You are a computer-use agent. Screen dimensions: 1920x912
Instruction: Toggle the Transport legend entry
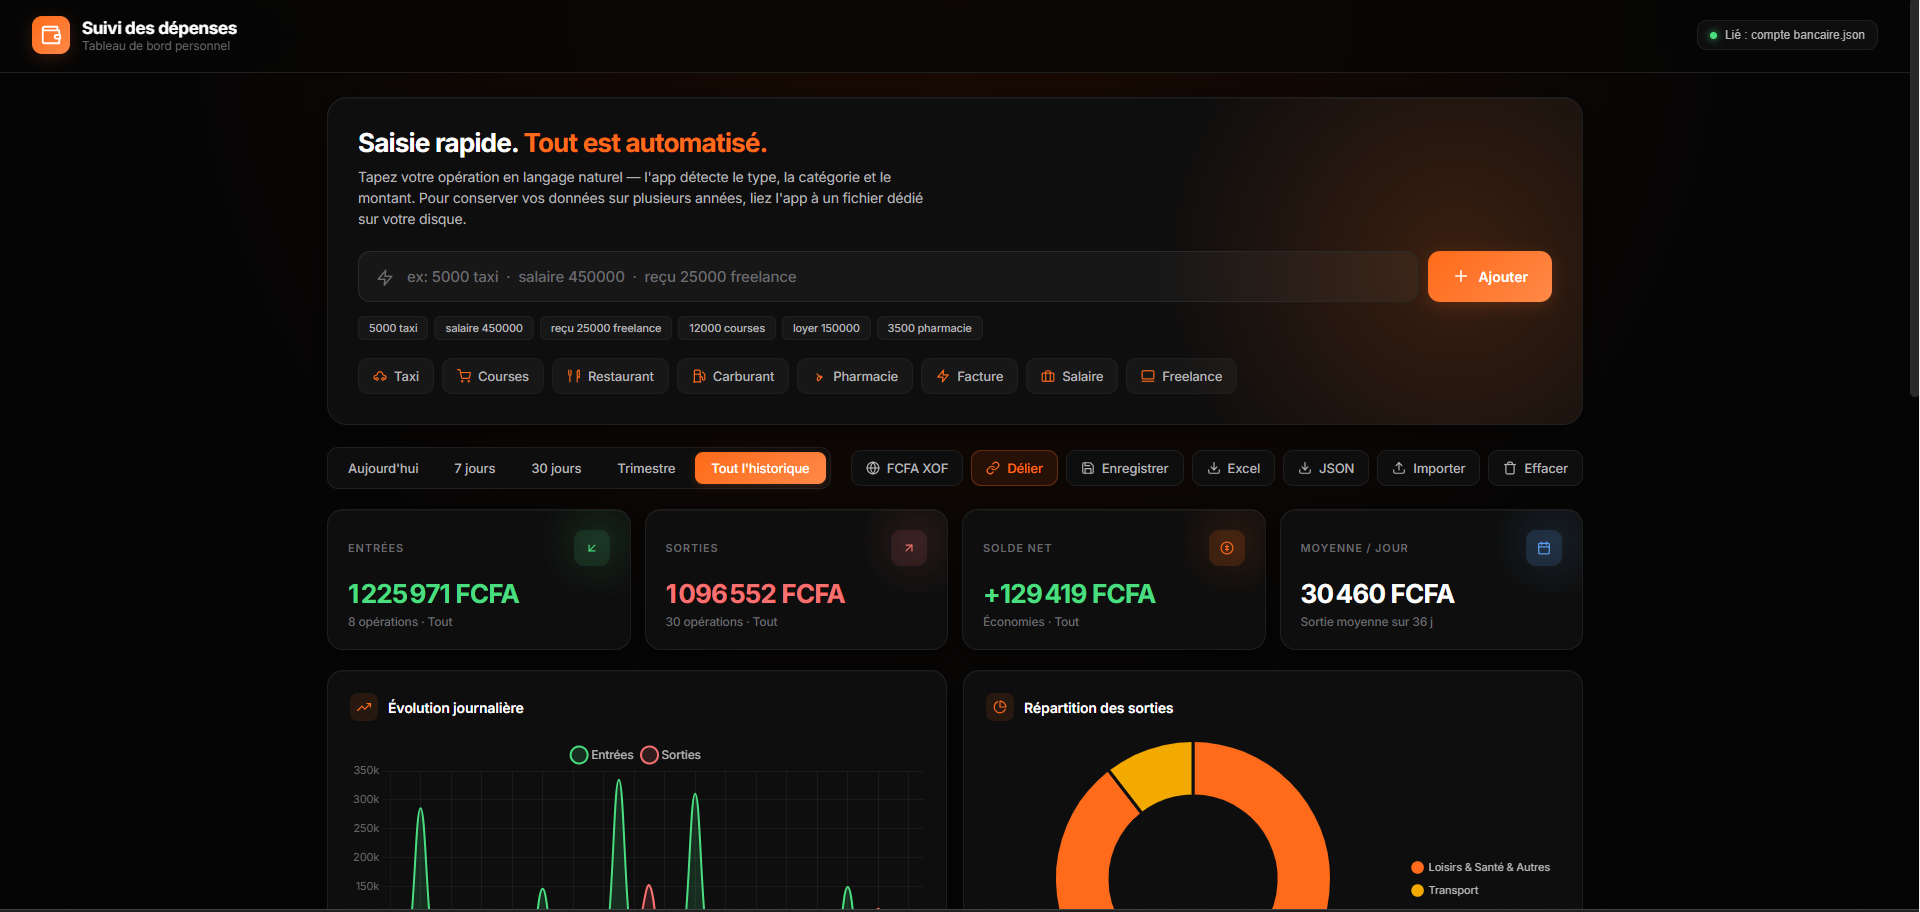pyautogui.click(x=1445, y=890)
